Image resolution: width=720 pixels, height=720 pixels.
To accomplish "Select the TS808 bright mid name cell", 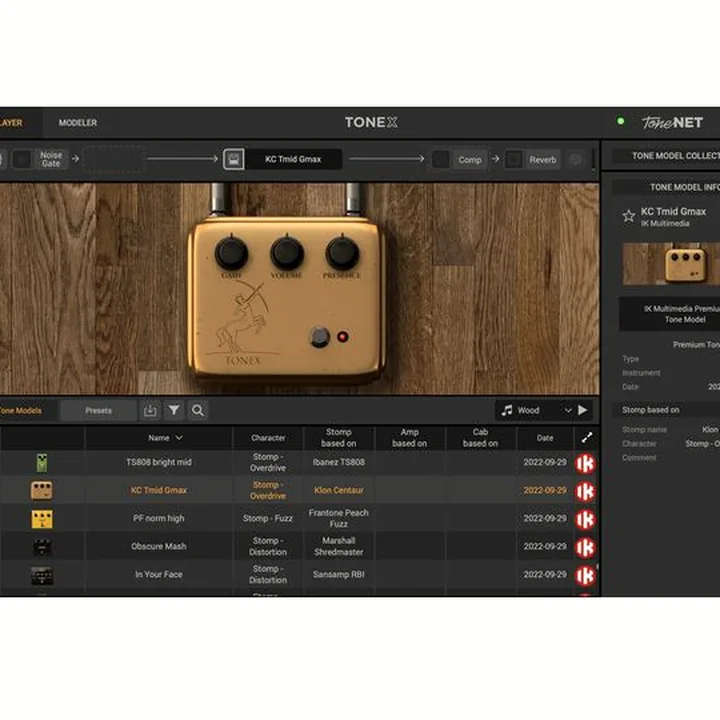I will 159,462.
